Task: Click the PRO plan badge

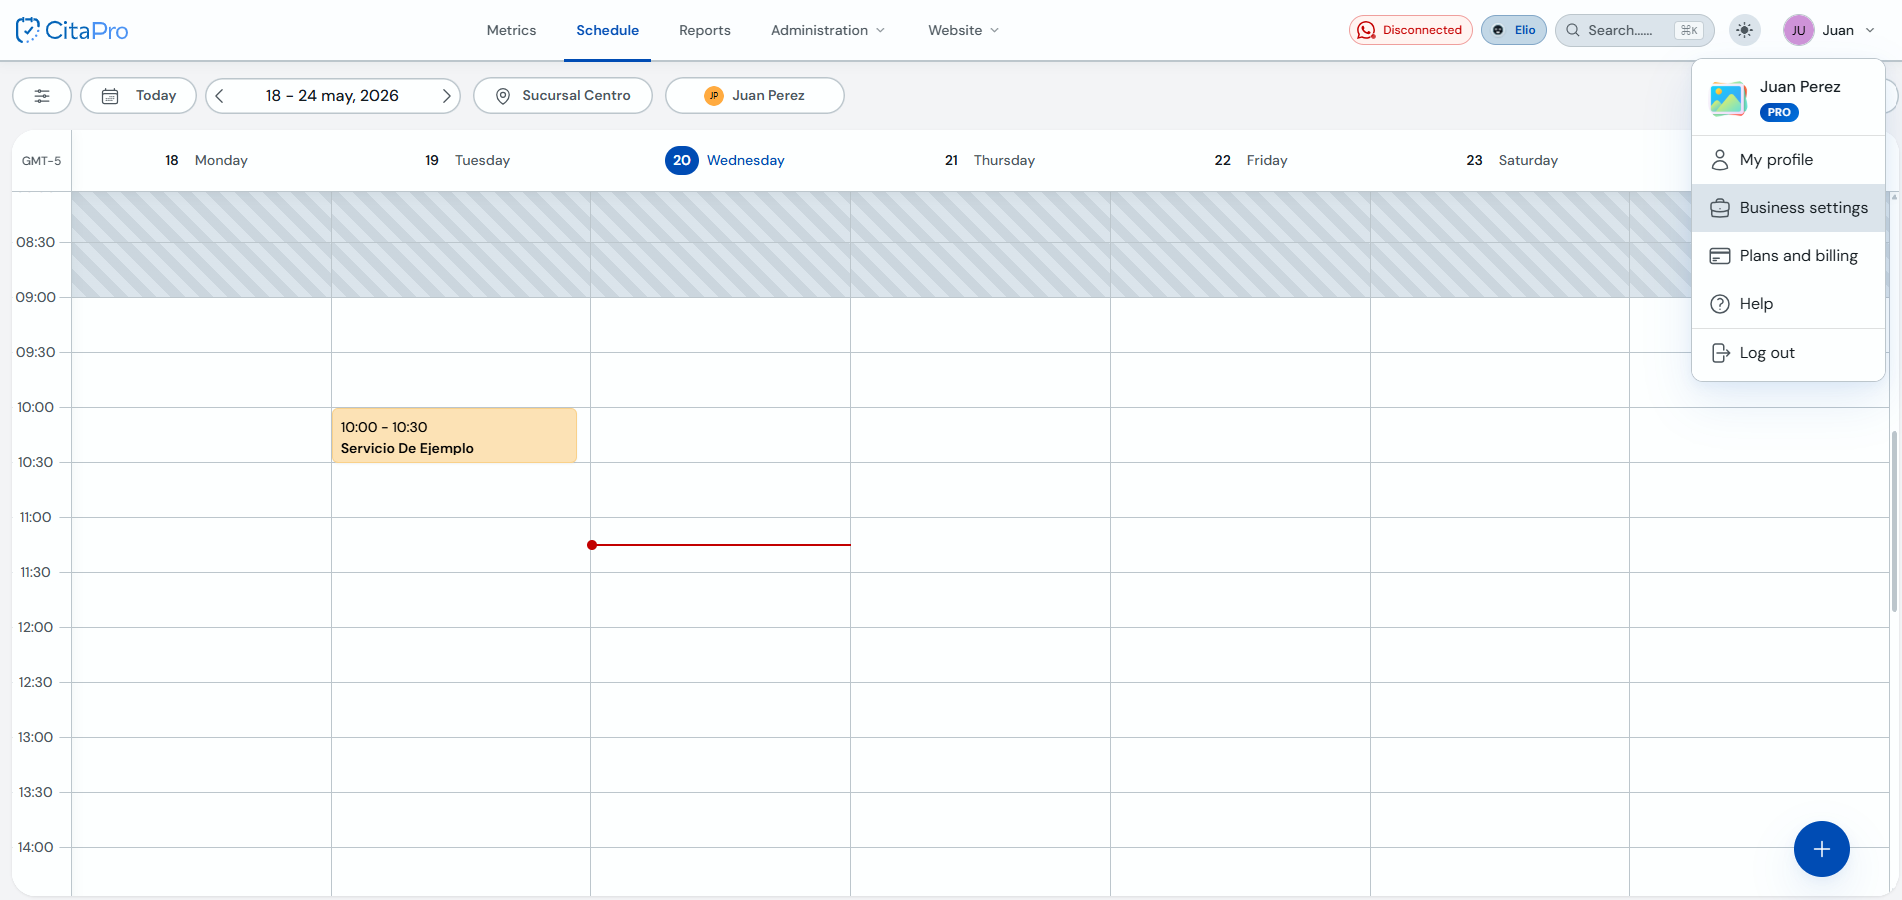Action: click(x=1779, y=112)
